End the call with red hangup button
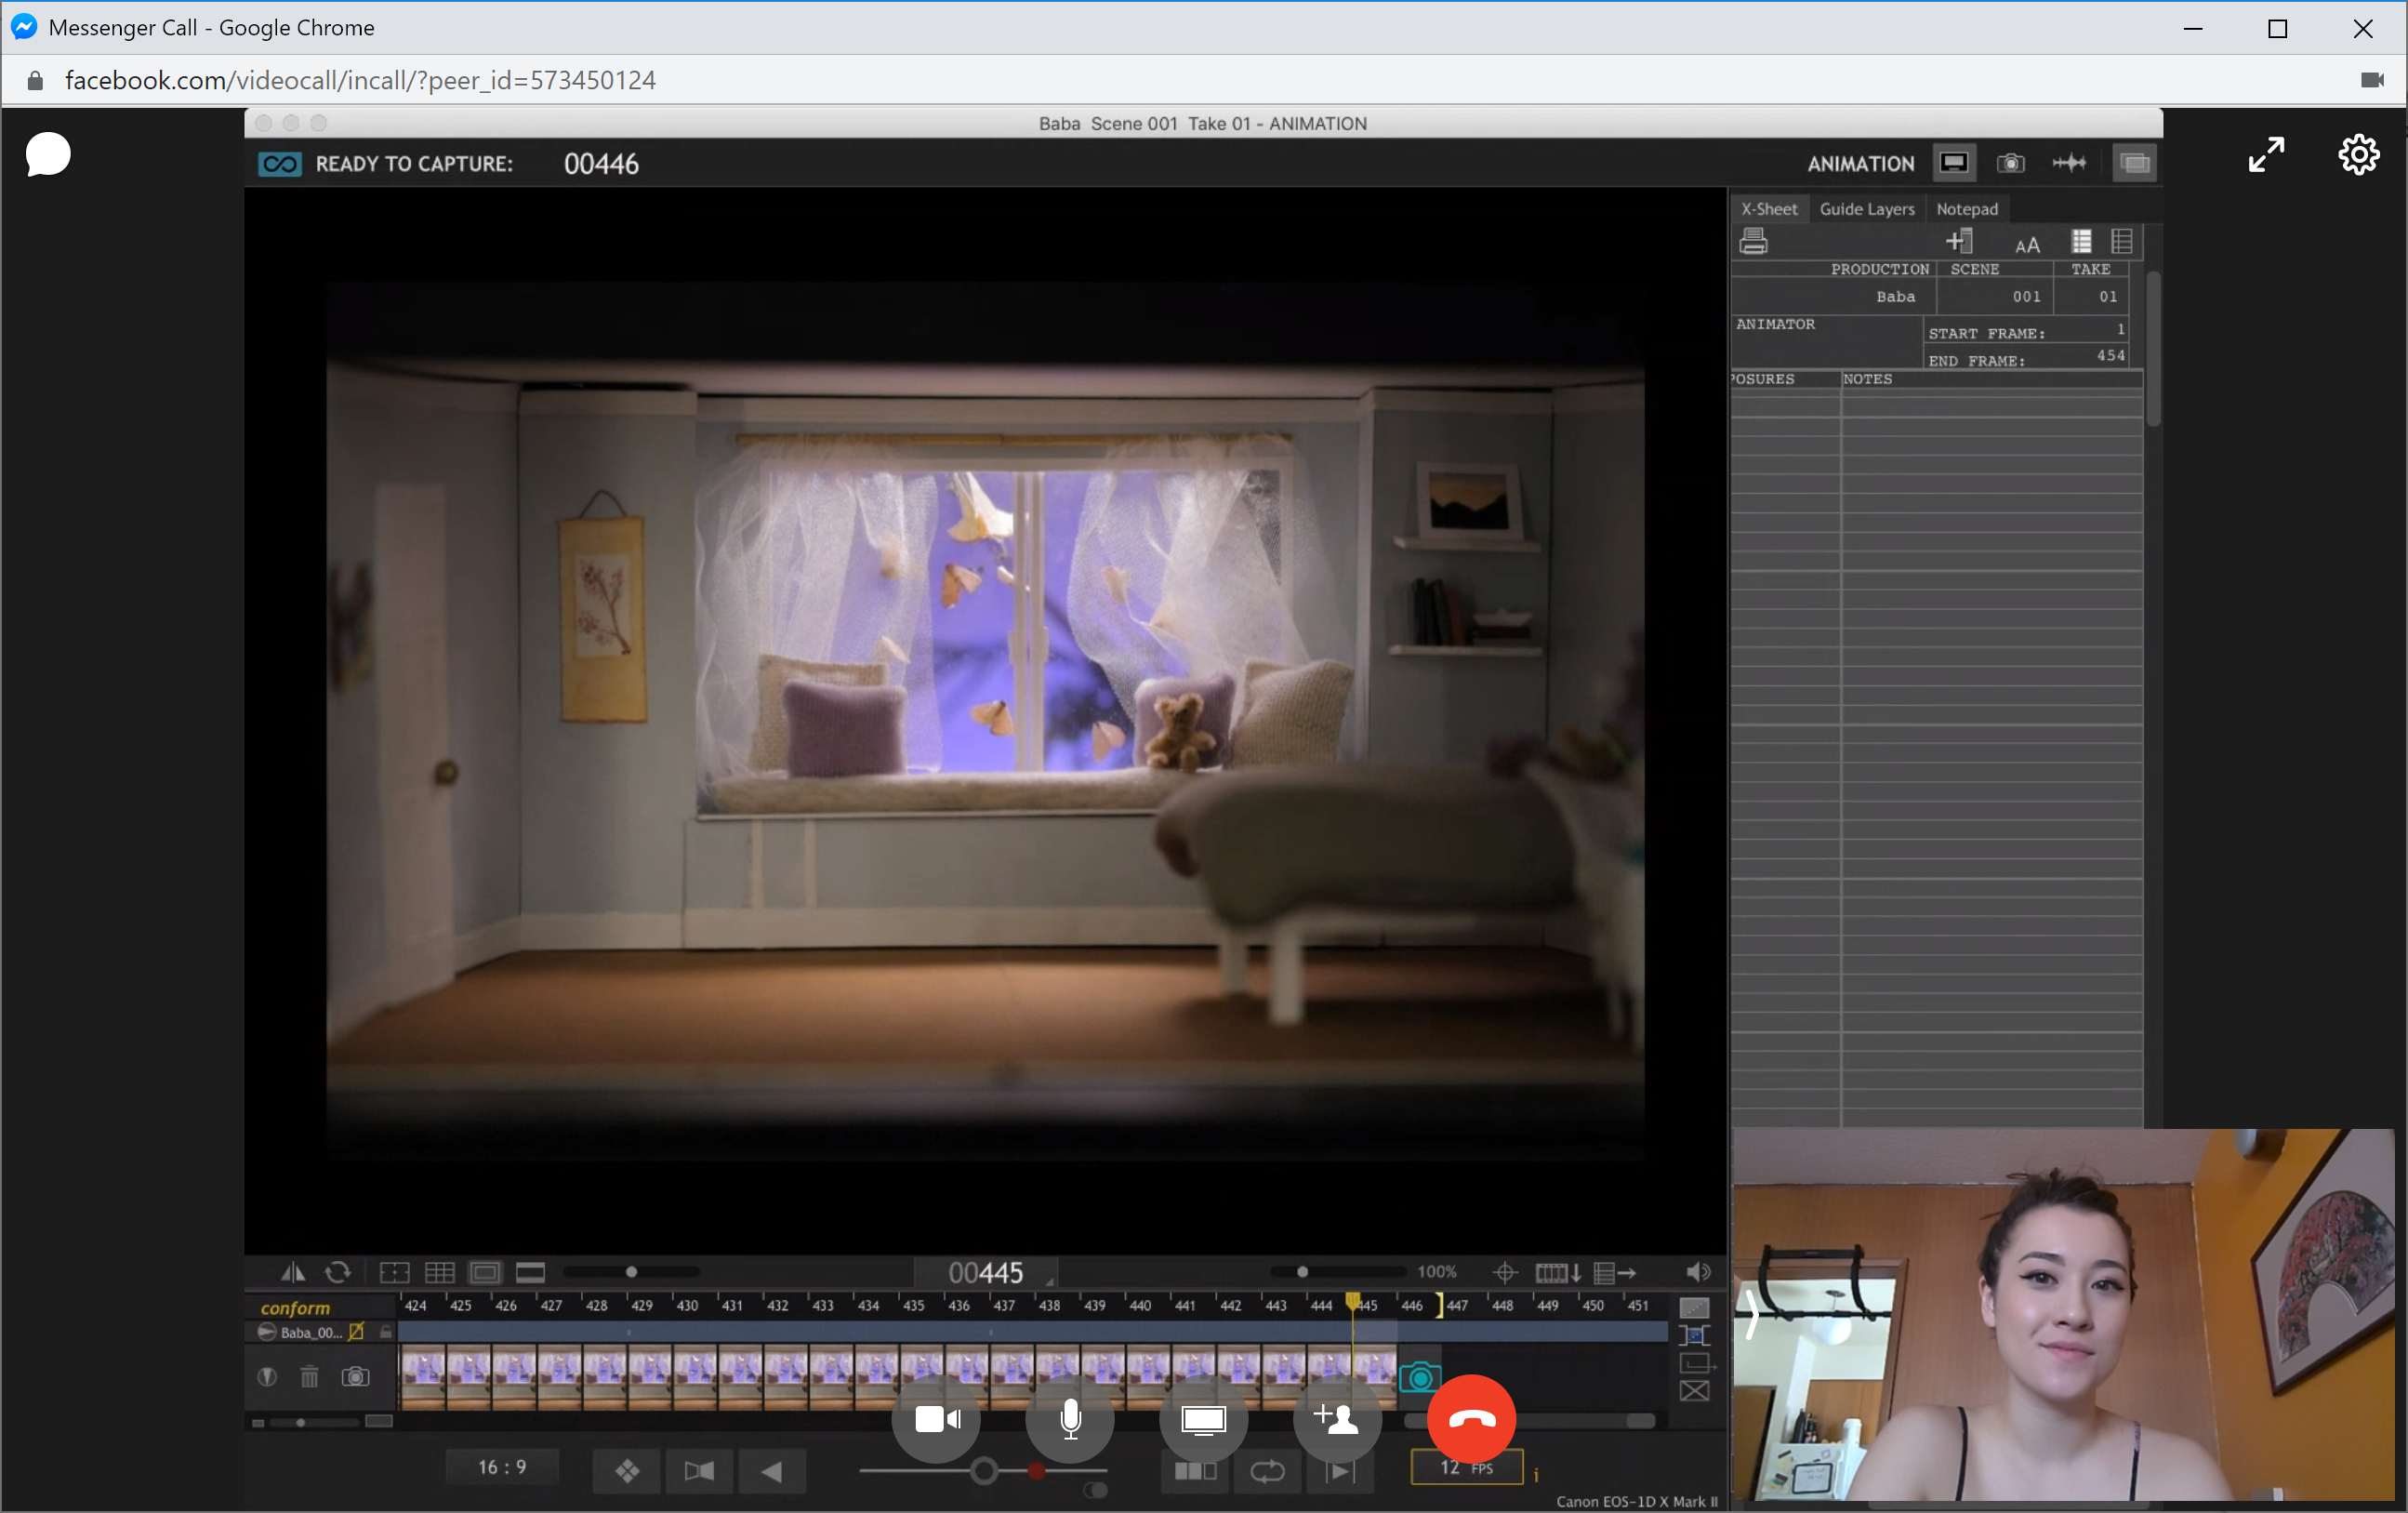 [x=1471, y=1419]
